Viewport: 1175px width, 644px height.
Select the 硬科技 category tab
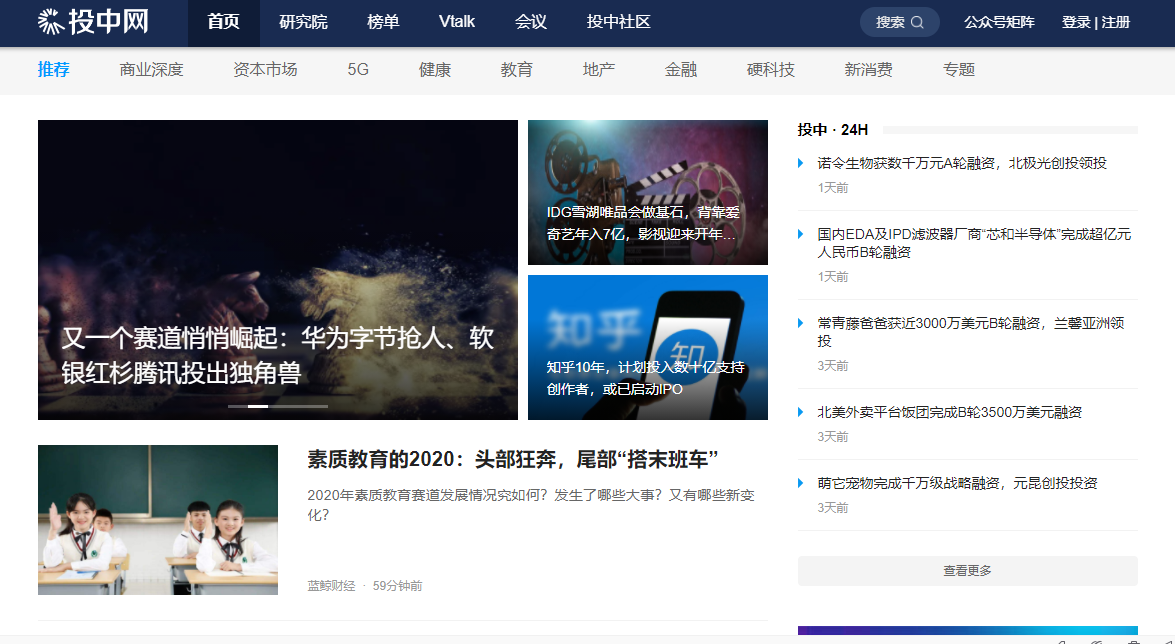770,70
